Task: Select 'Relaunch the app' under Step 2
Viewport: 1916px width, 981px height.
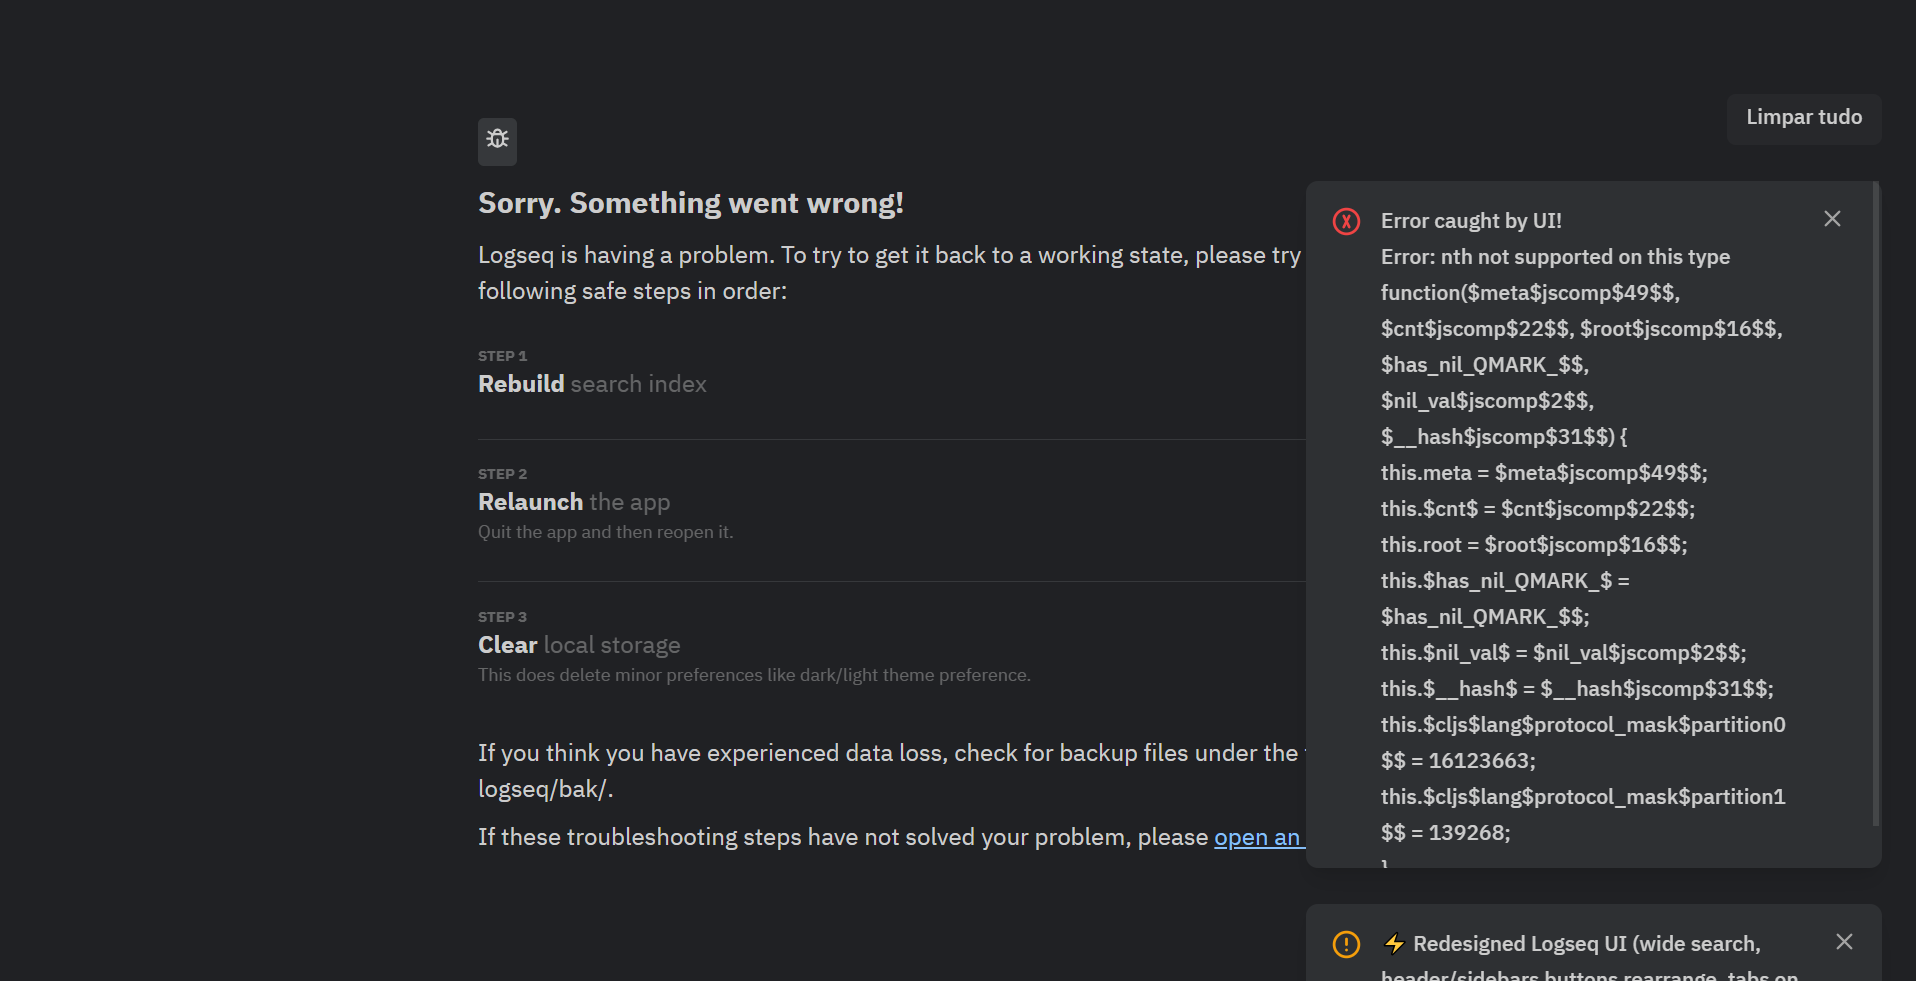Action: (573, 501)
